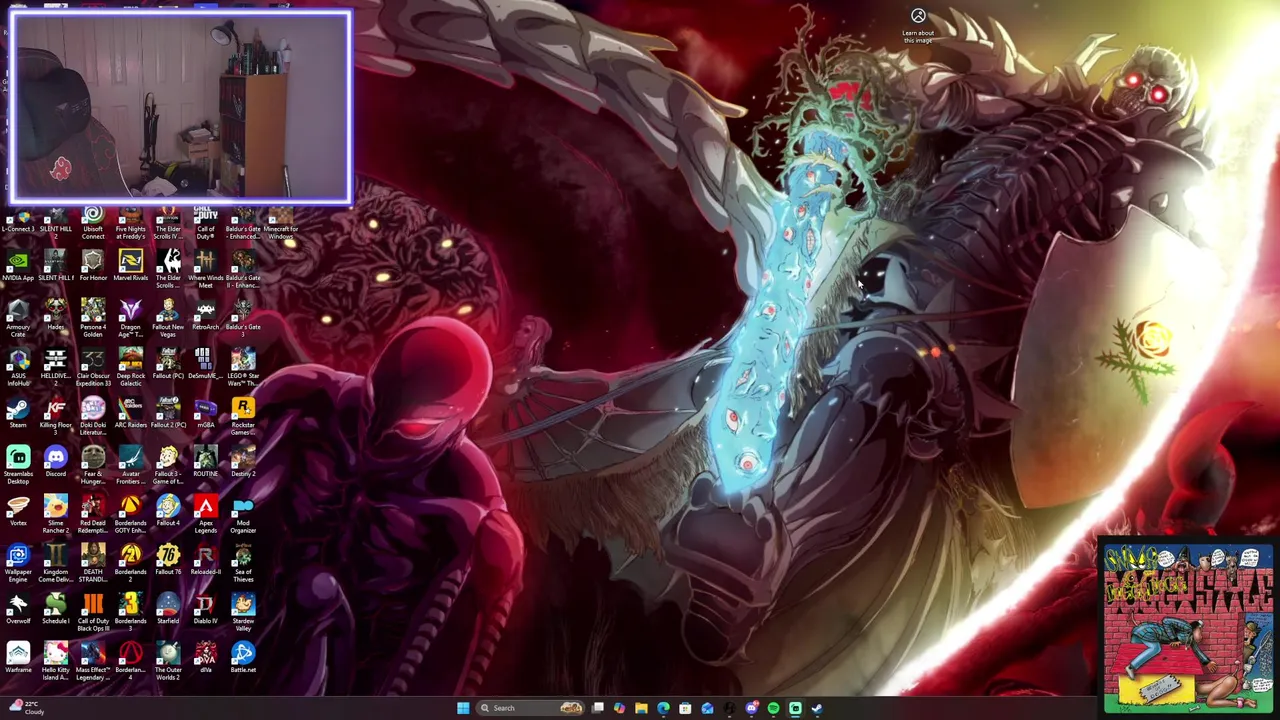Select the Where Winds Meet icon
The width and height of the screenshot is (1280, 720).
205,270
